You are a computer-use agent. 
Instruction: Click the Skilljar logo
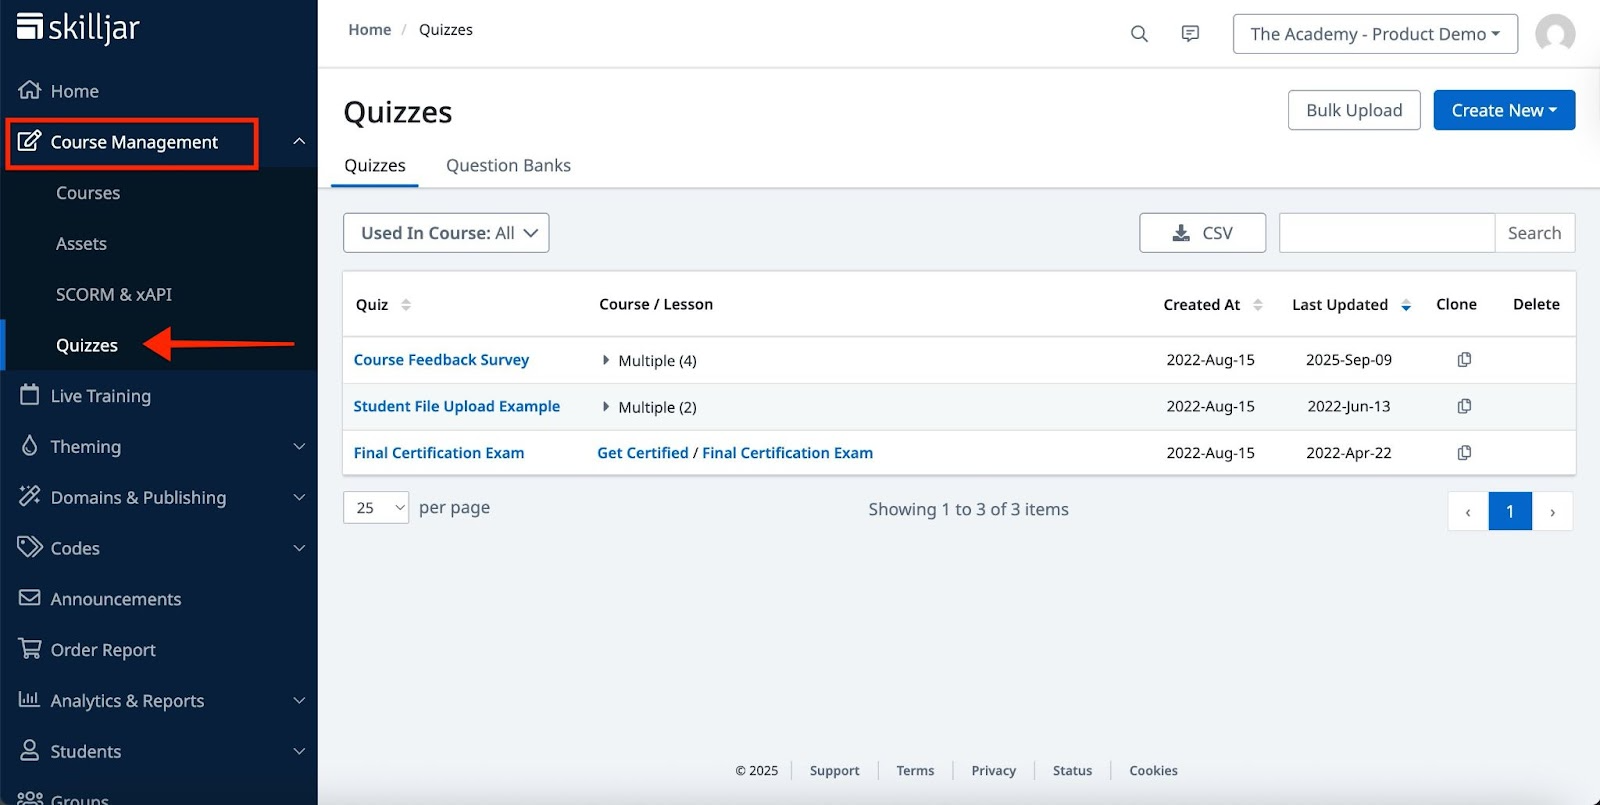78,28
